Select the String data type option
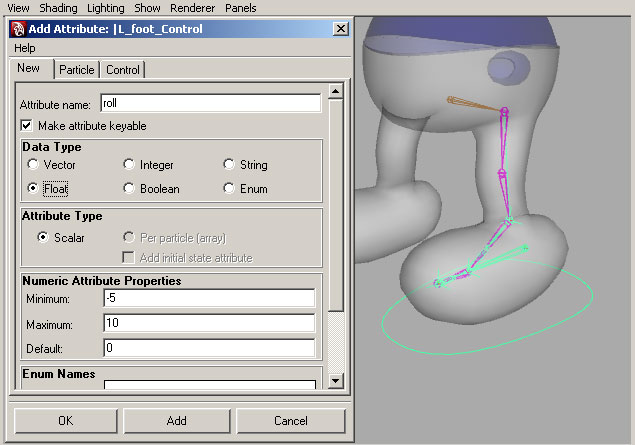The height and width of the screenshot is (445, 635). tap(230, 164)
